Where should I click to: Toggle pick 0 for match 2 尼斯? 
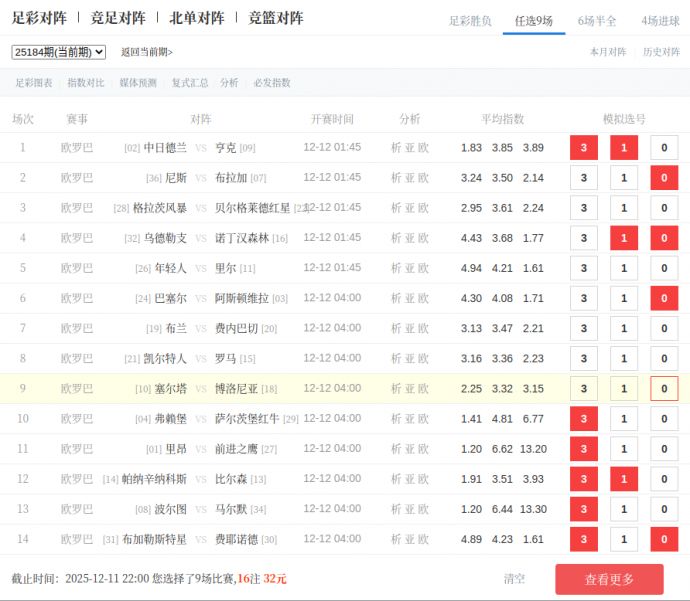click(x=664, y=178)
